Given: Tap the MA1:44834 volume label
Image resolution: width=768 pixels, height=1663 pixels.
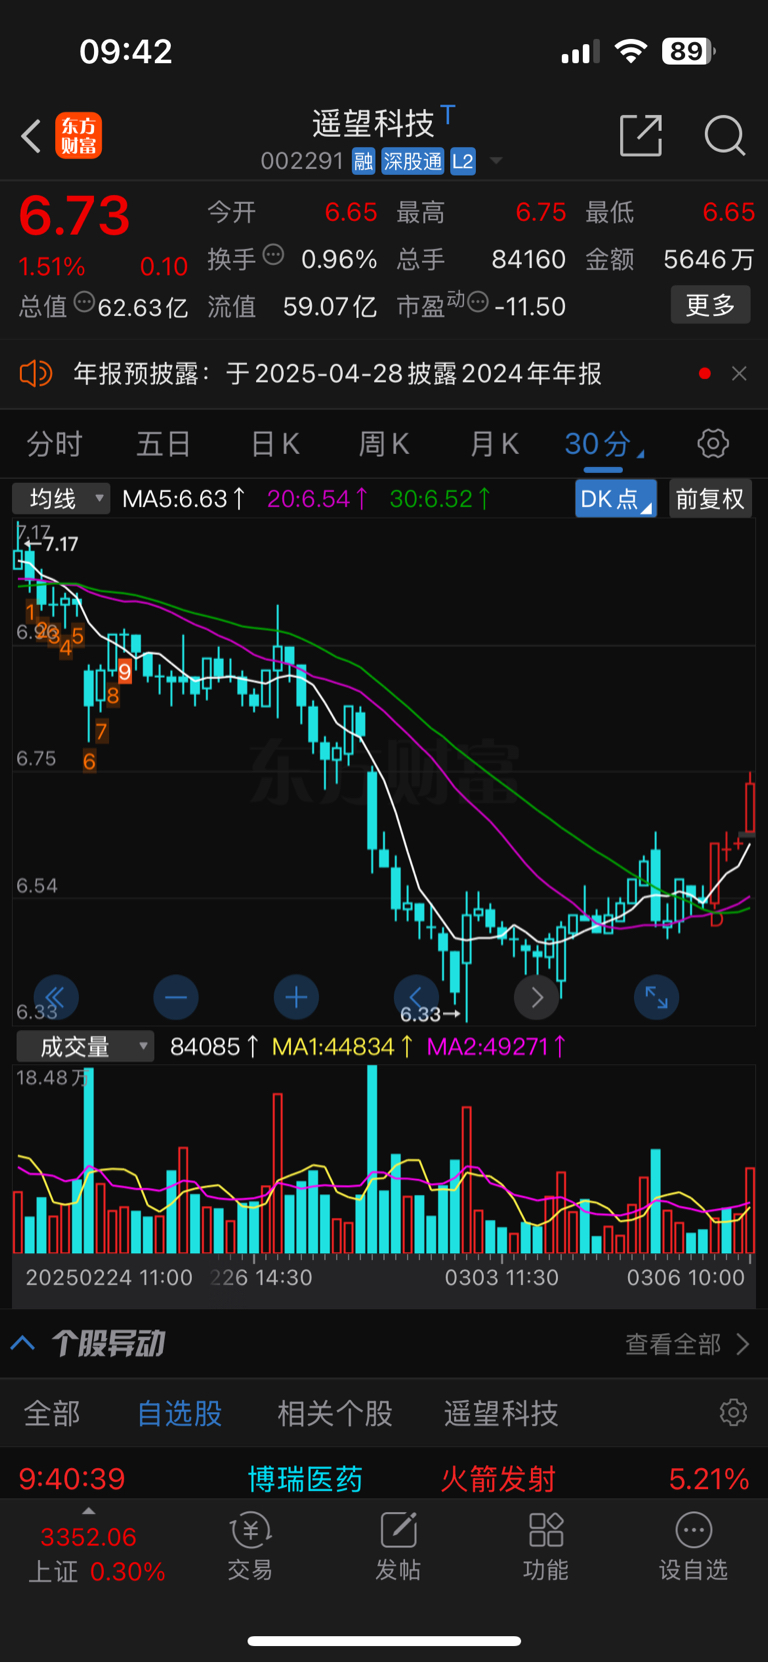Looking at the screenshot, I should tap(343, 1047).
